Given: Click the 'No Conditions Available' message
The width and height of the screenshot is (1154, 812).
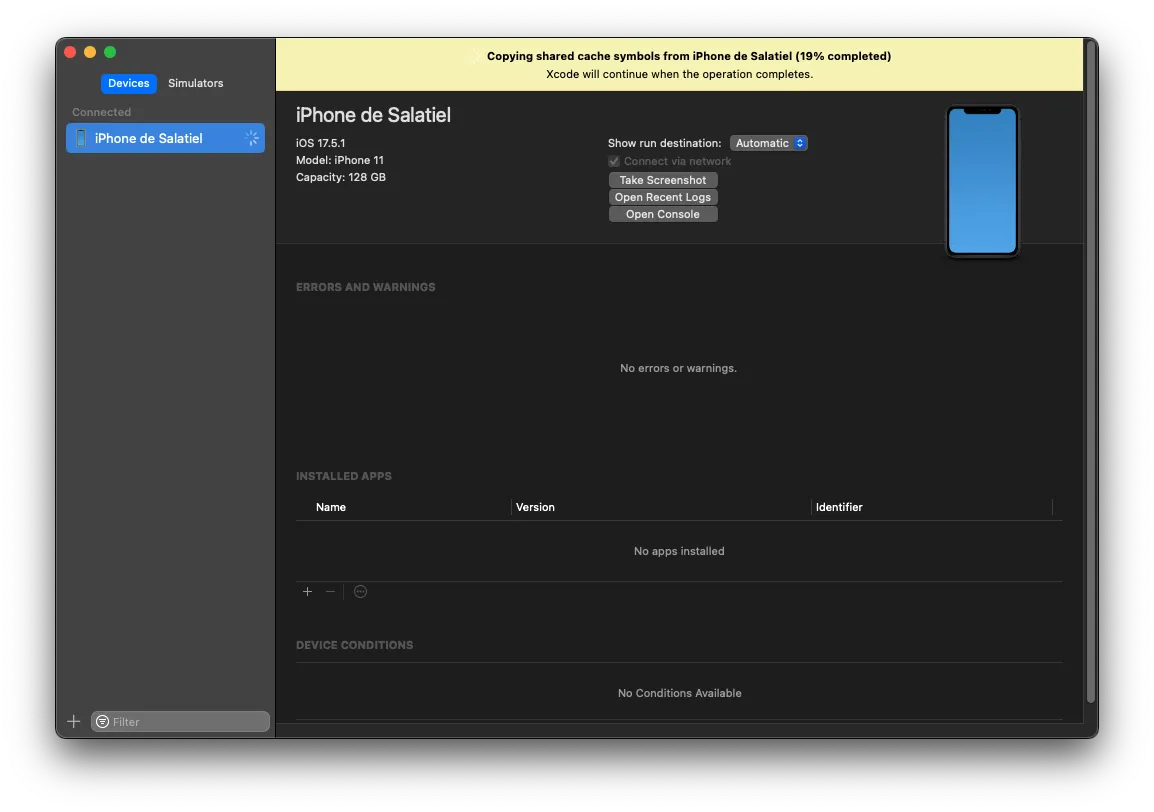Looking at the screenshot, I should [x=679, y=693].
